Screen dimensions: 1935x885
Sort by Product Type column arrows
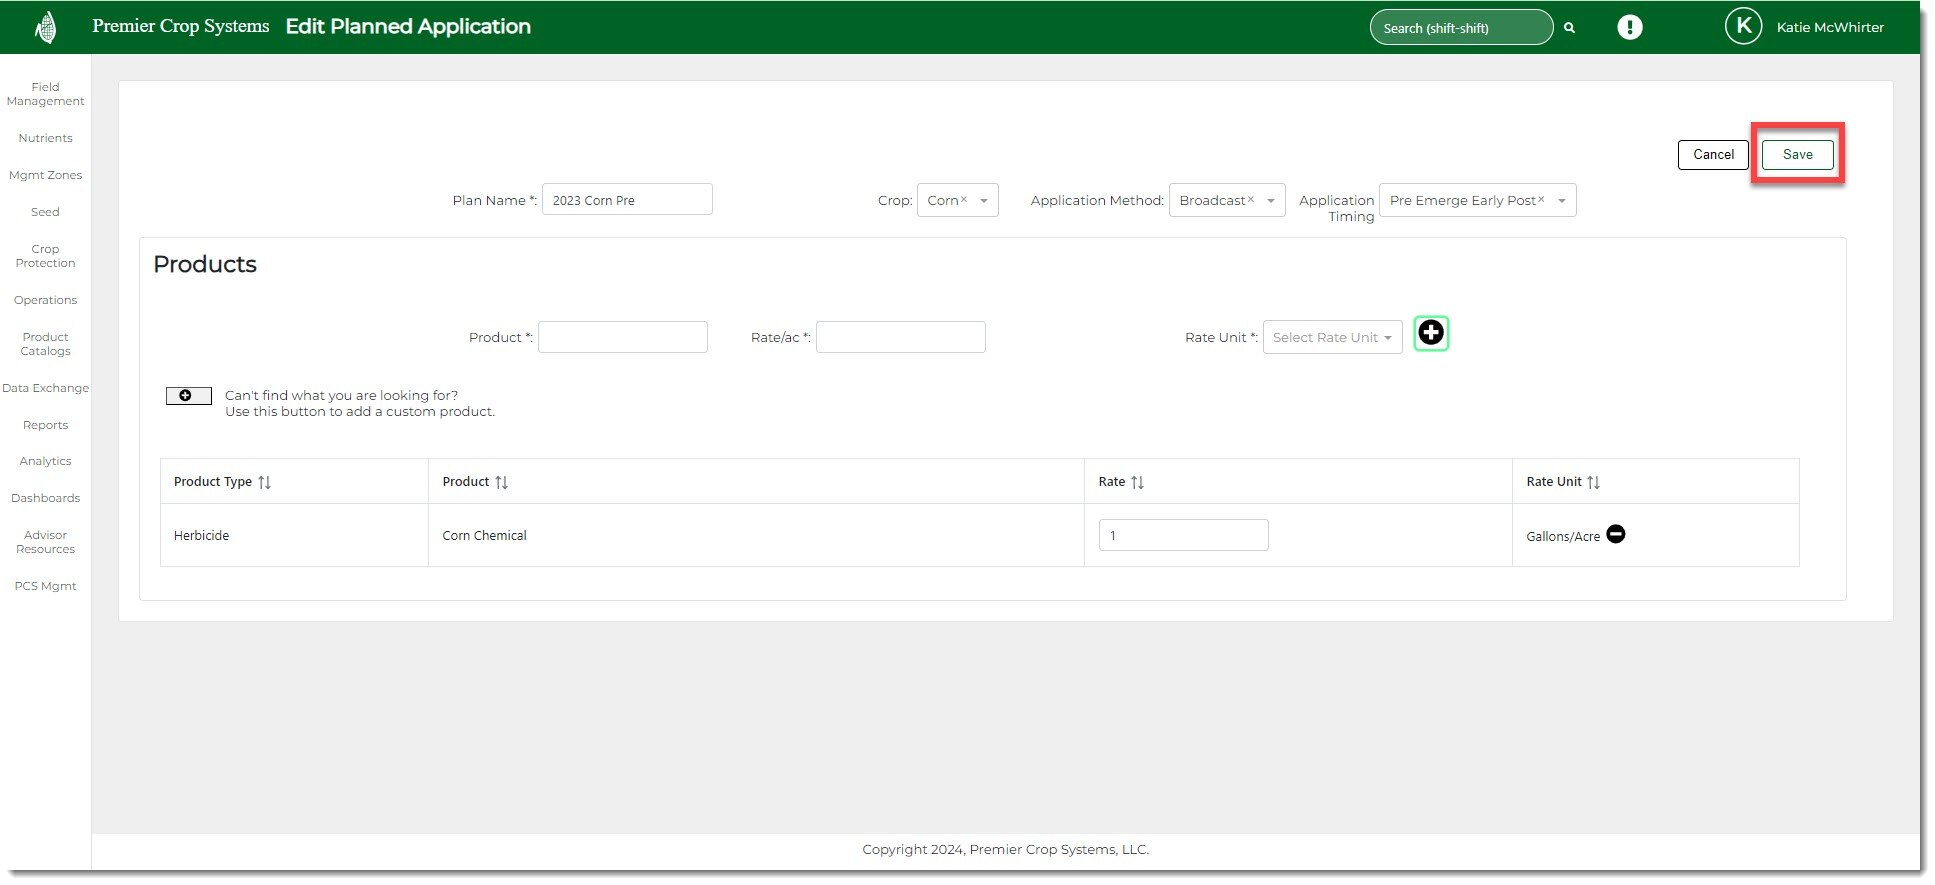[264, 482]
